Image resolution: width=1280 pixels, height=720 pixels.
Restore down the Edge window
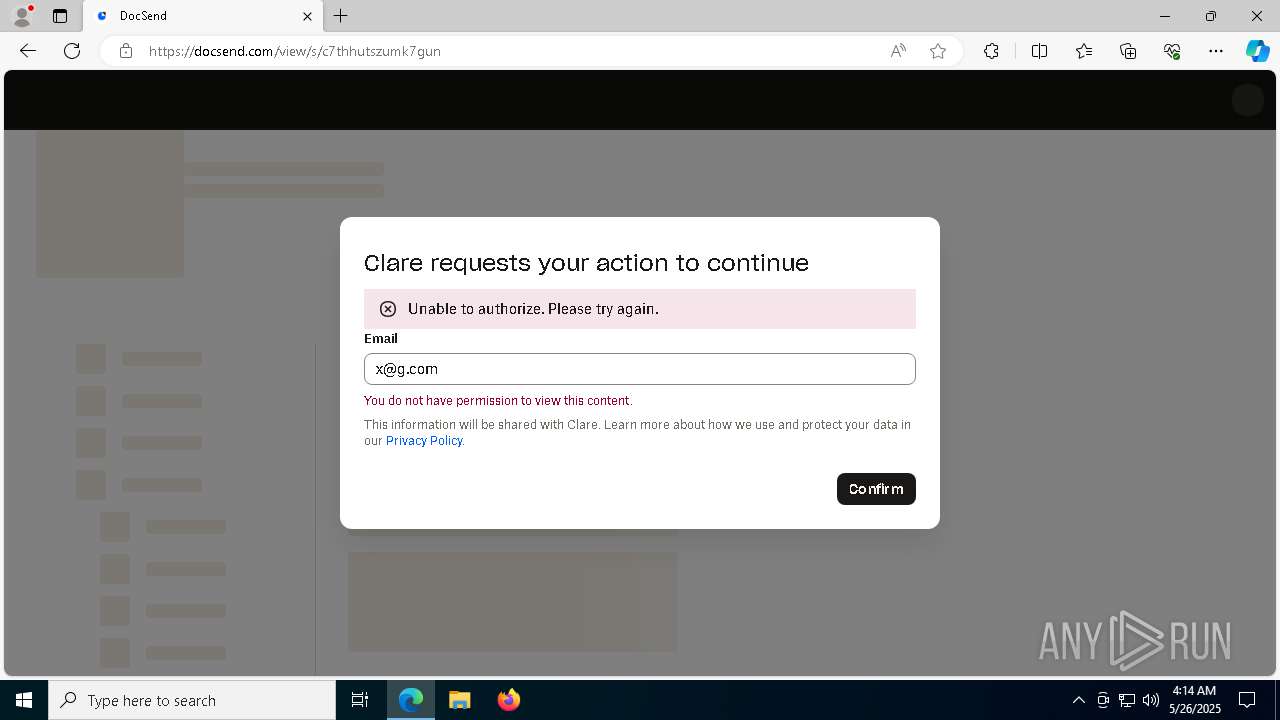click(1211, 16)
